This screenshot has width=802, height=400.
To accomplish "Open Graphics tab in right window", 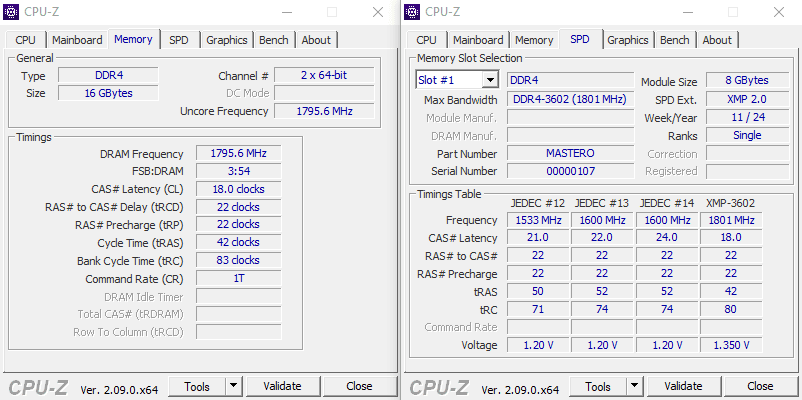I will point(628,40).
